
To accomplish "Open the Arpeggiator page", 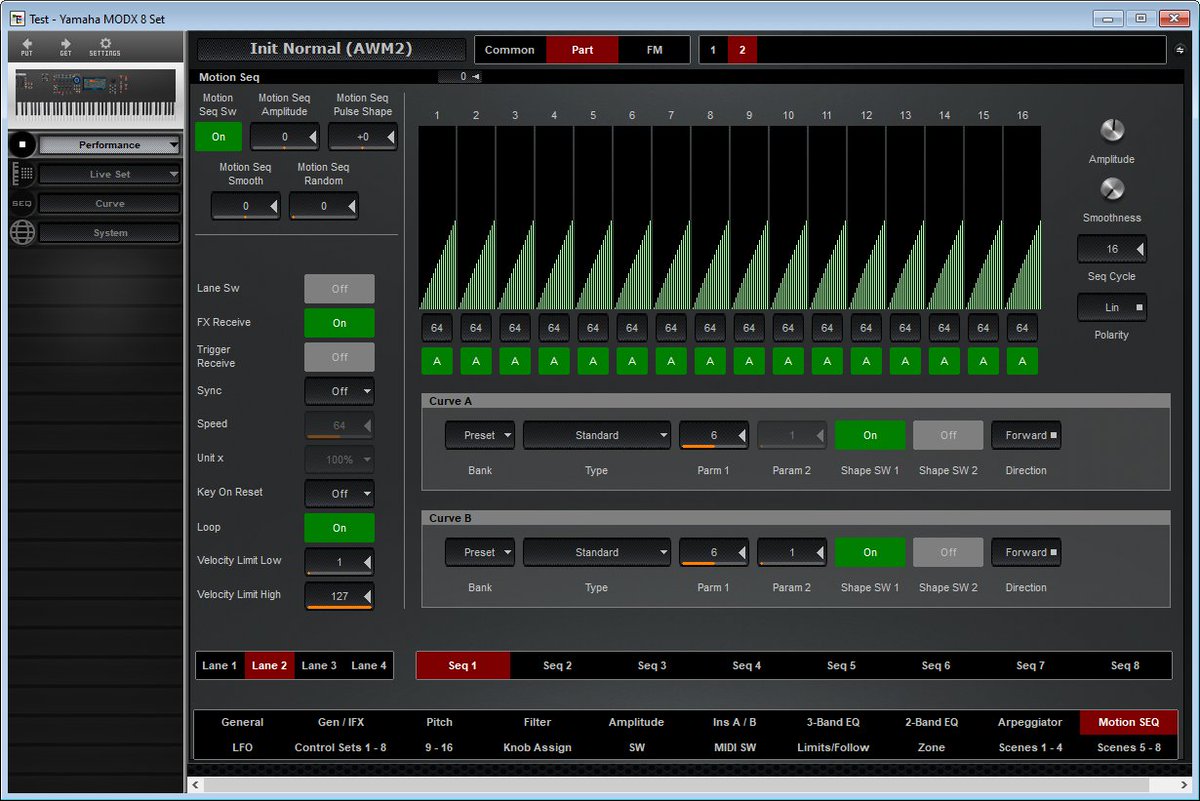I will pyautogui.click(x=1030, y=722).
